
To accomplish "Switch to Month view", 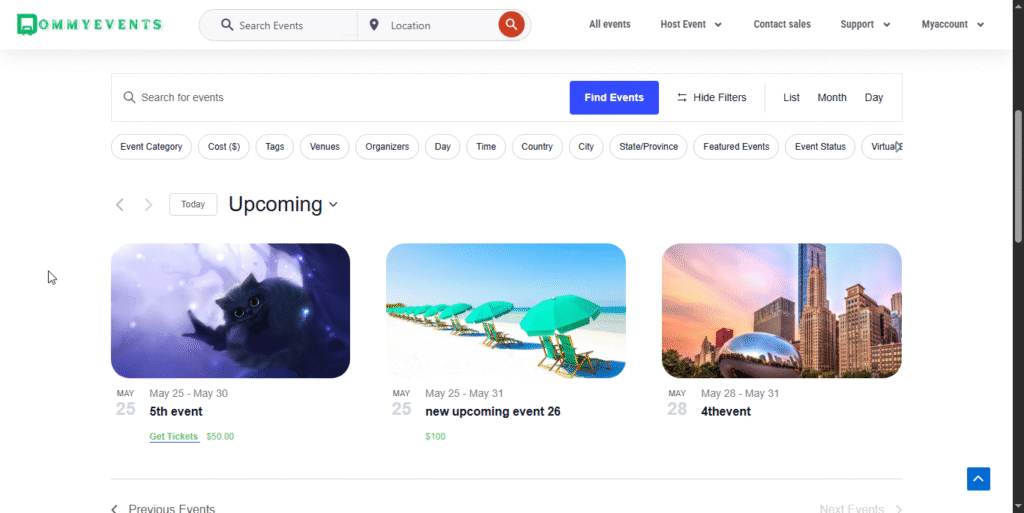I will coord(832,97).
